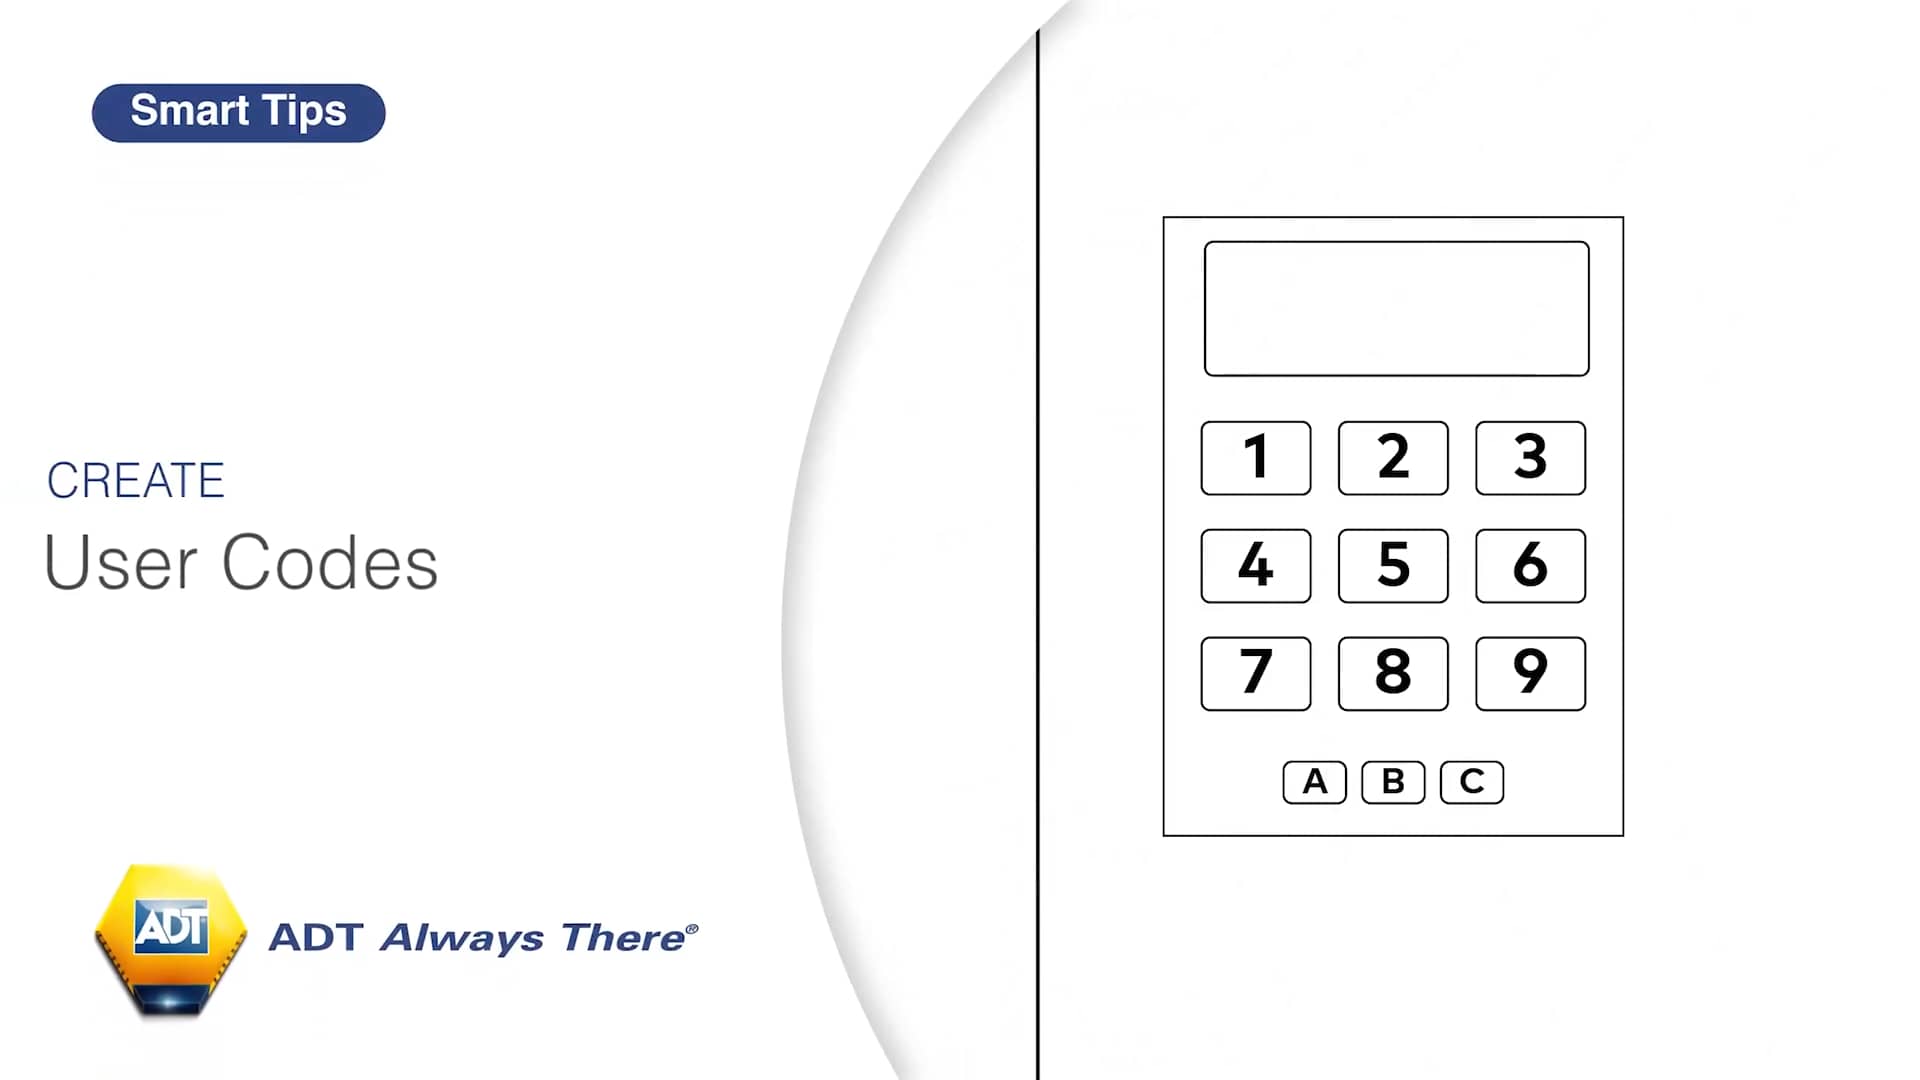Click the number 7 key

(x=1255, y=673)
